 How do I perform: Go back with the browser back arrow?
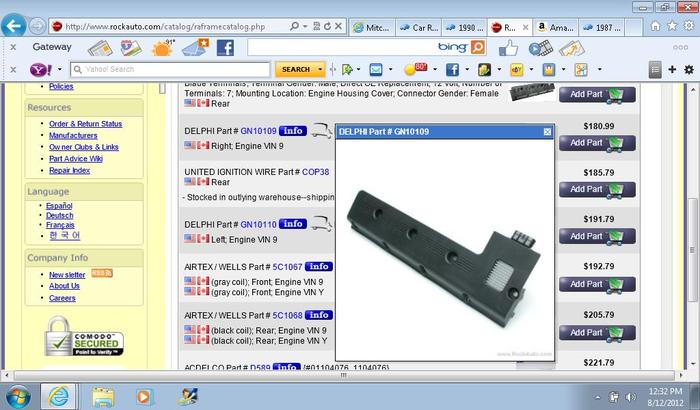click(x=13, y=25)
